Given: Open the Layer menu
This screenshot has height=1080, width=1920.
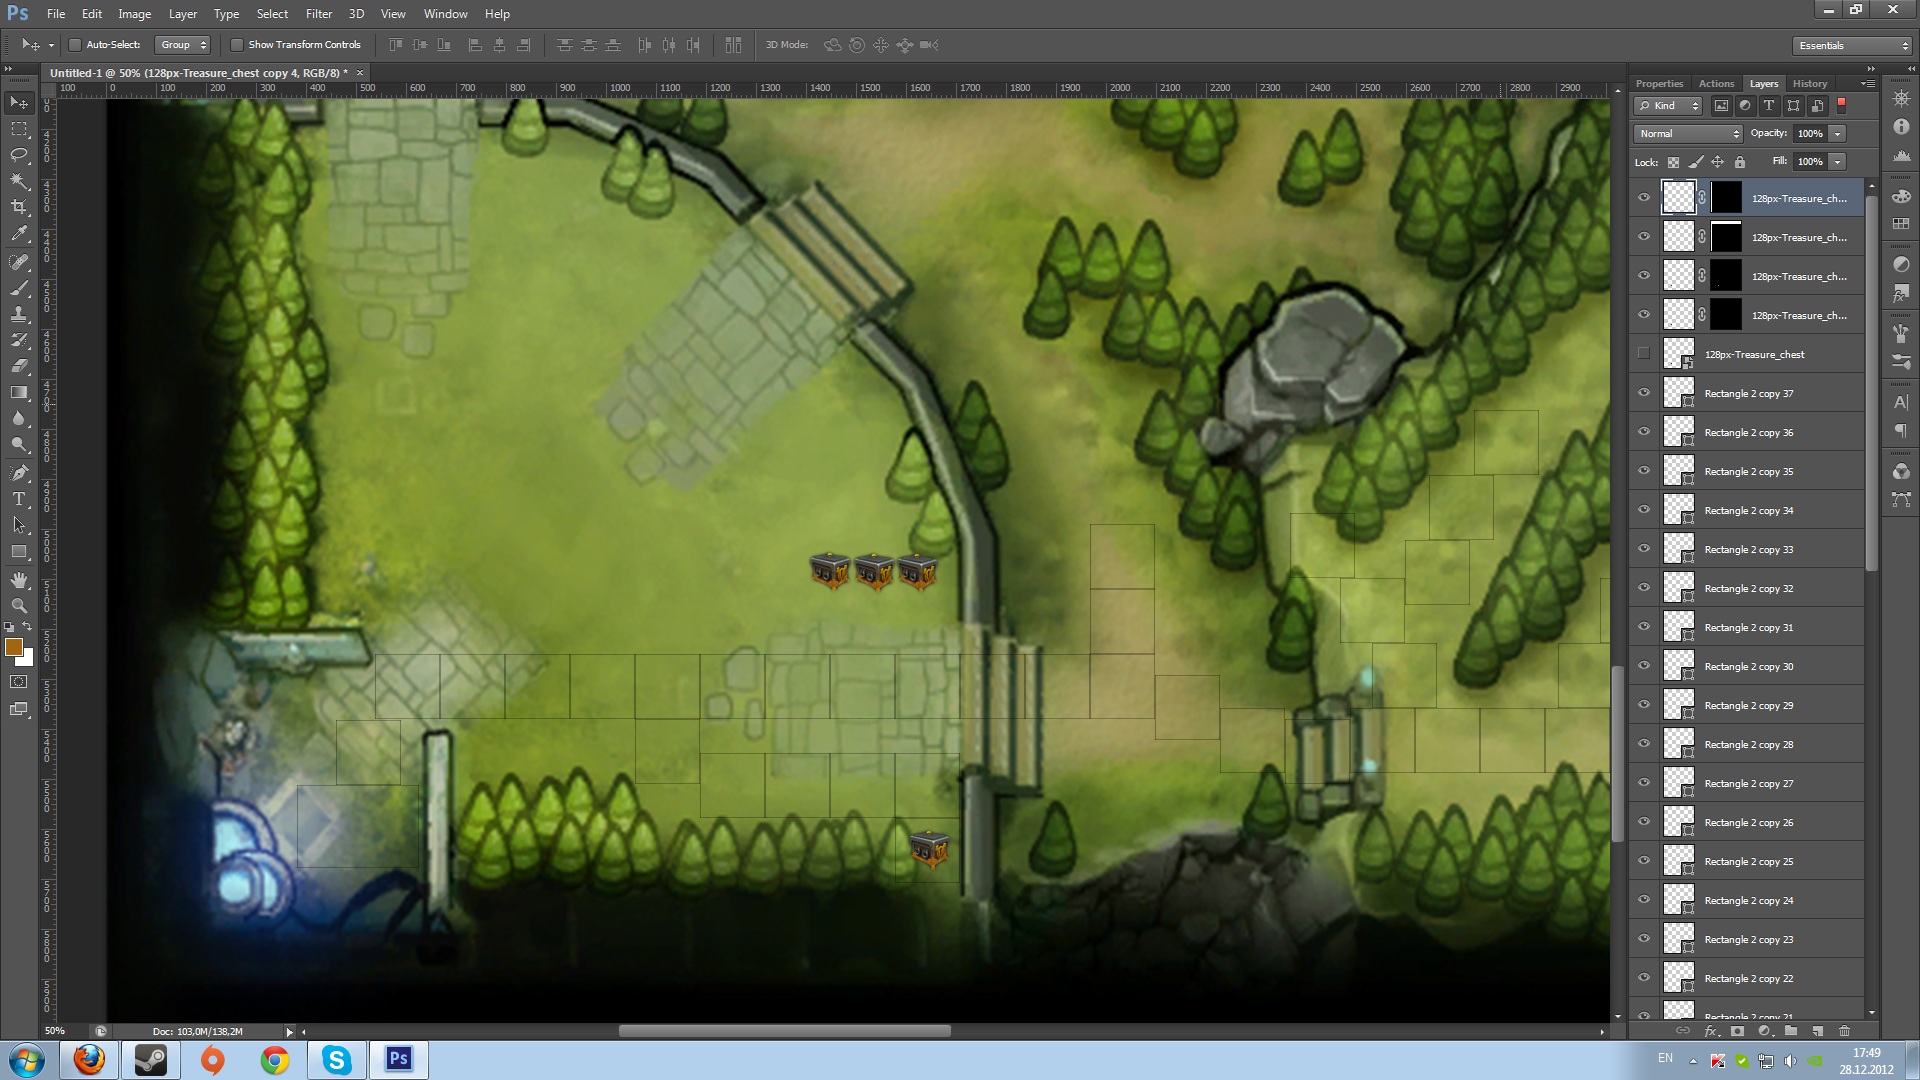Looking at the screenshot, I should [183, 14].
